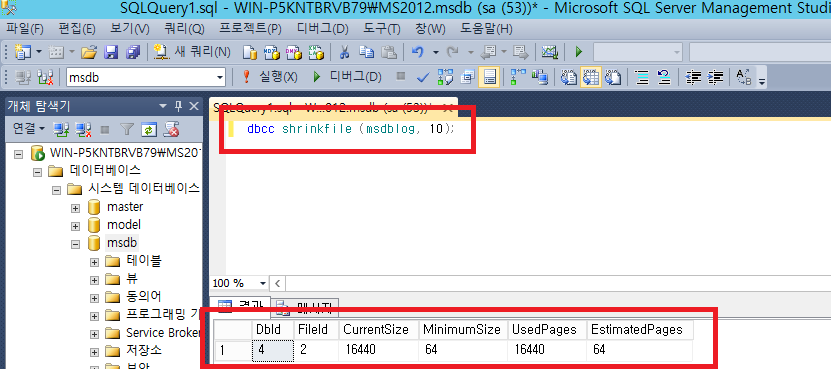
Task: Click the Open File folder icon
Action: 89,52
